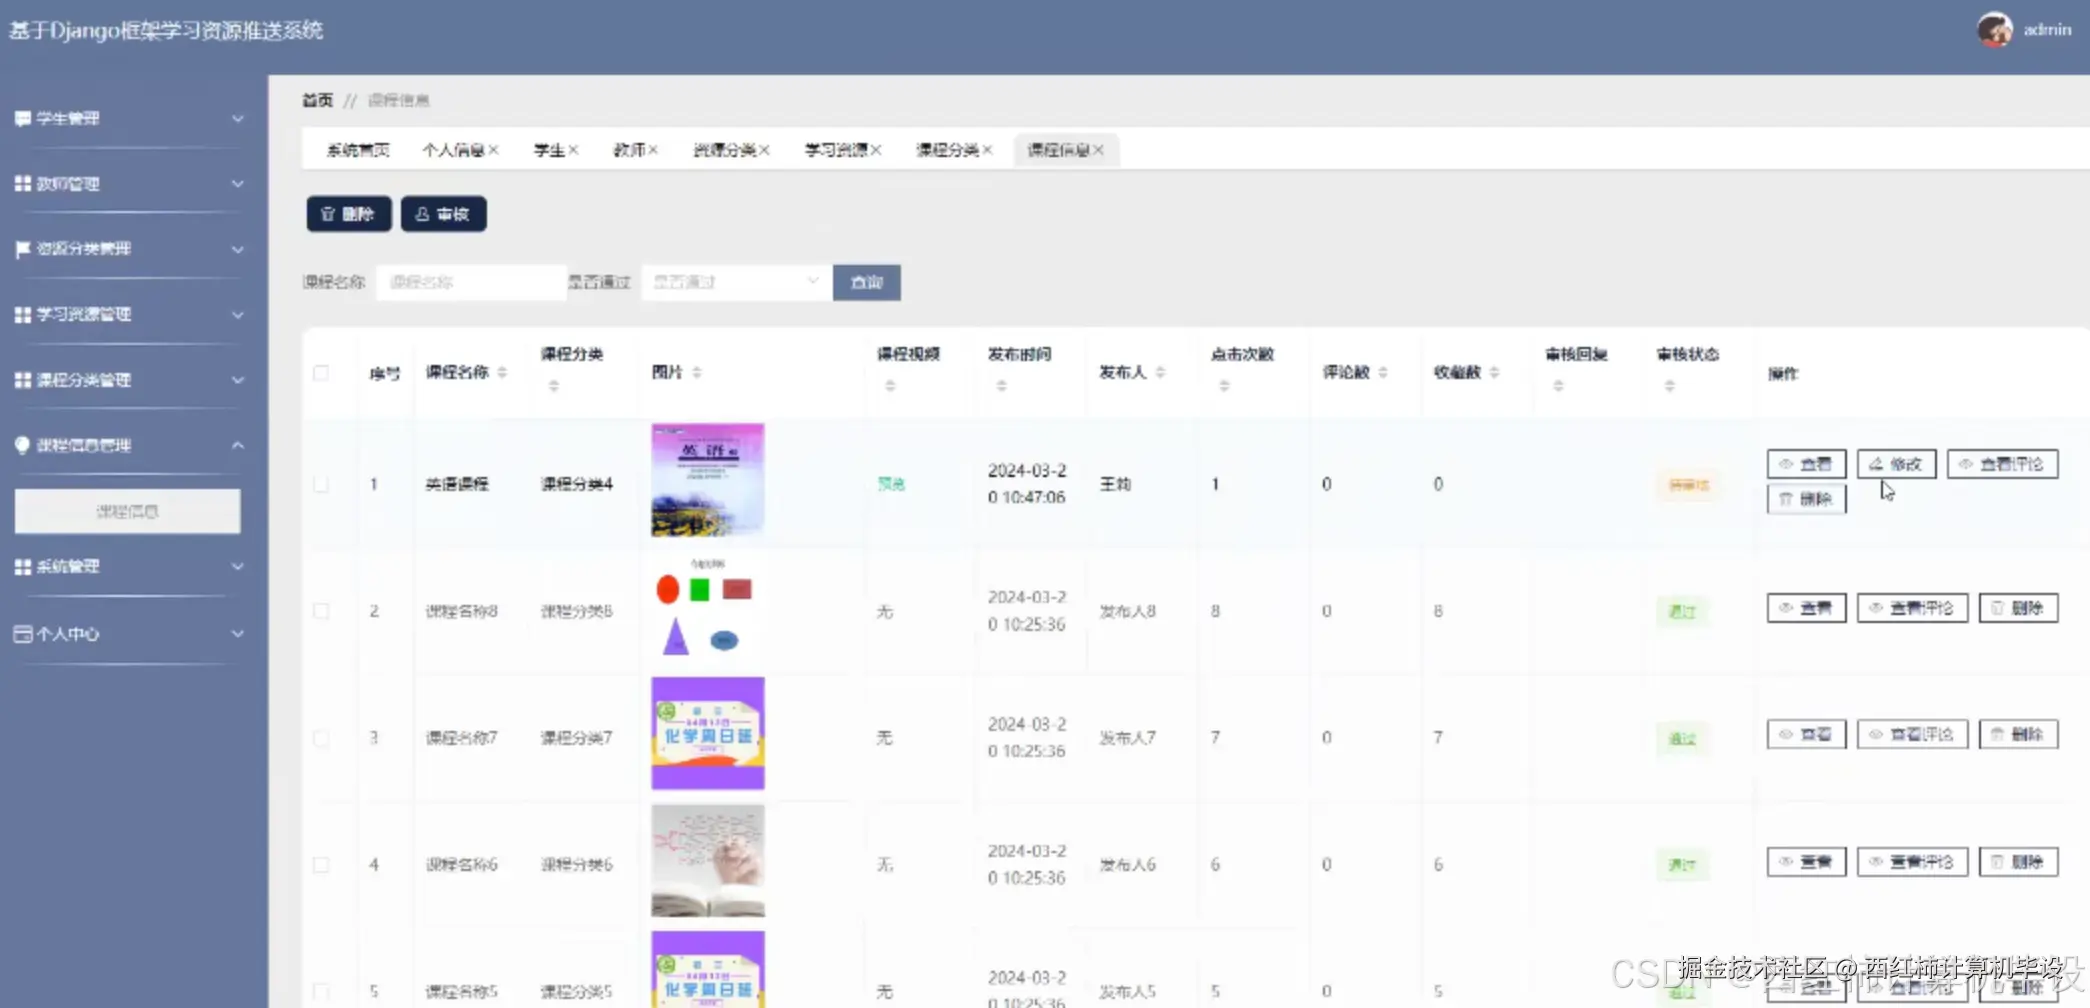Collapse the 课程信息管理 menu
This screenshot has width=2090, height=1008.
(x=129, y=445)
